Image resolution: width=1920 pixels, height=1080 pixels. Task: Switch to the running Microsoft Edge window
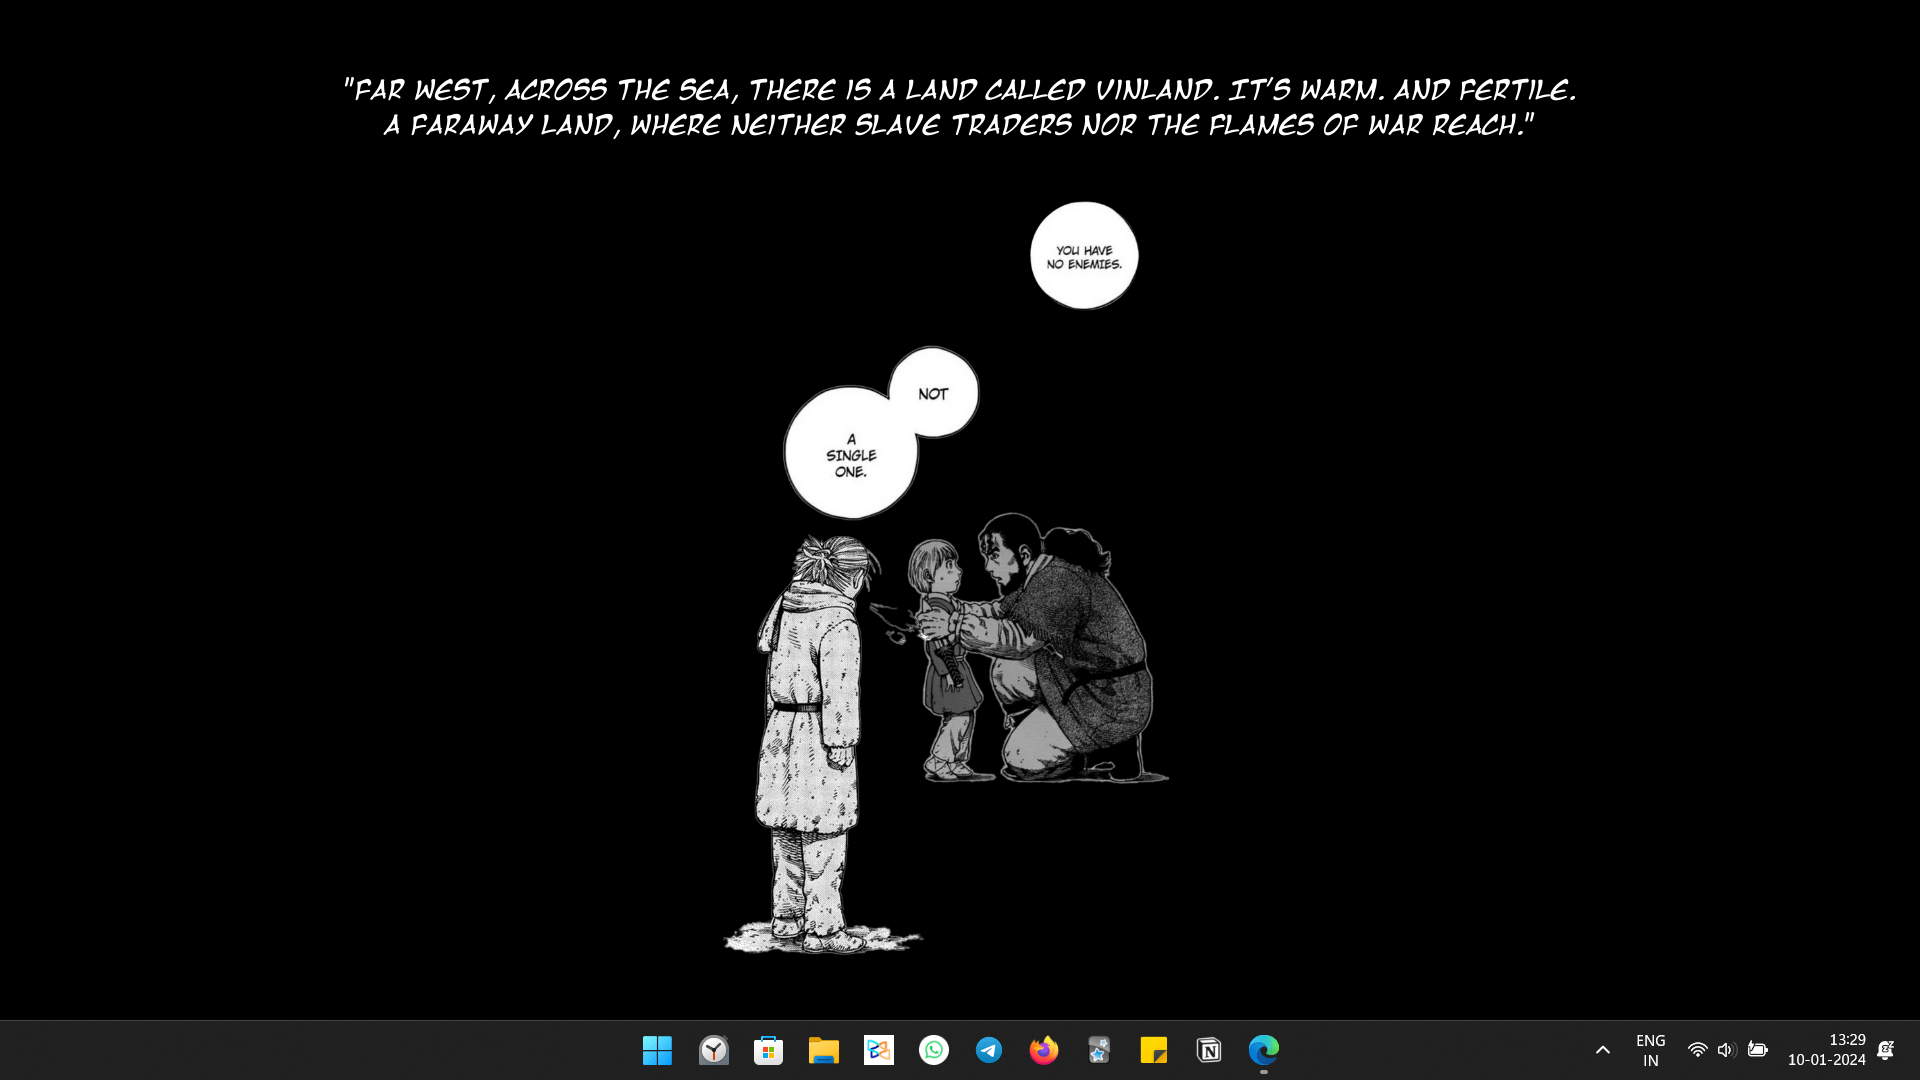tap(1263, 1051)
